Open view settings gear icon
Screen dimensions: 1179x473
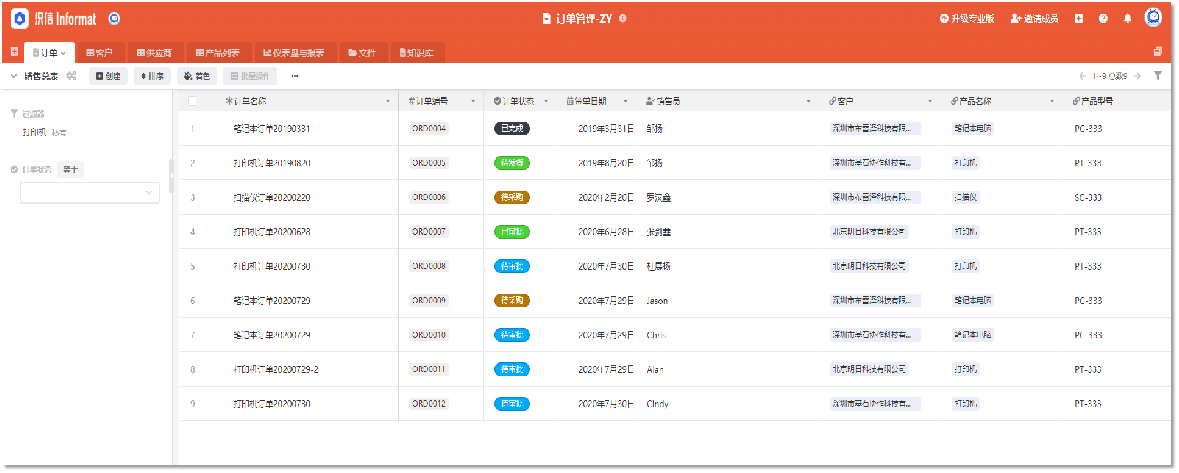pyautogui.click(x=71, y=76)
